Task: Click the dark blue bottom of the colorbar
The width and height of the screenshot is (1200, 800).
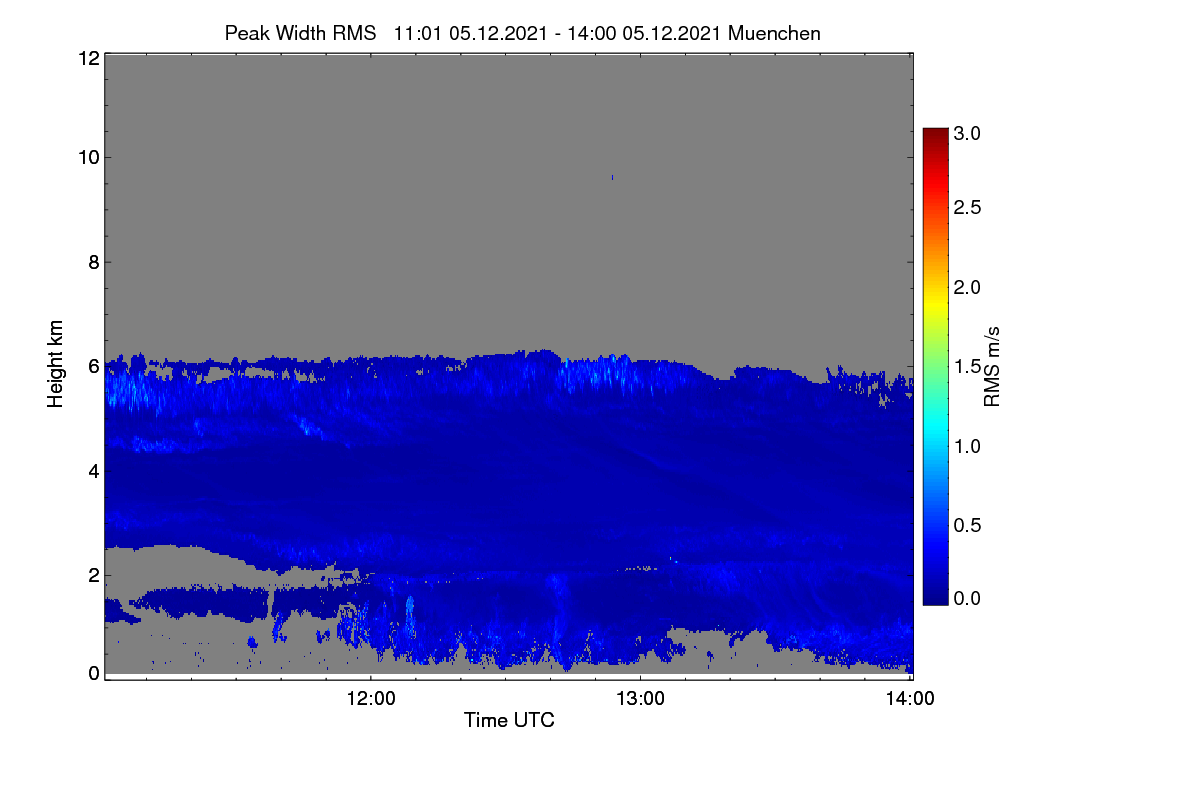Action: [x=934, y=596]
